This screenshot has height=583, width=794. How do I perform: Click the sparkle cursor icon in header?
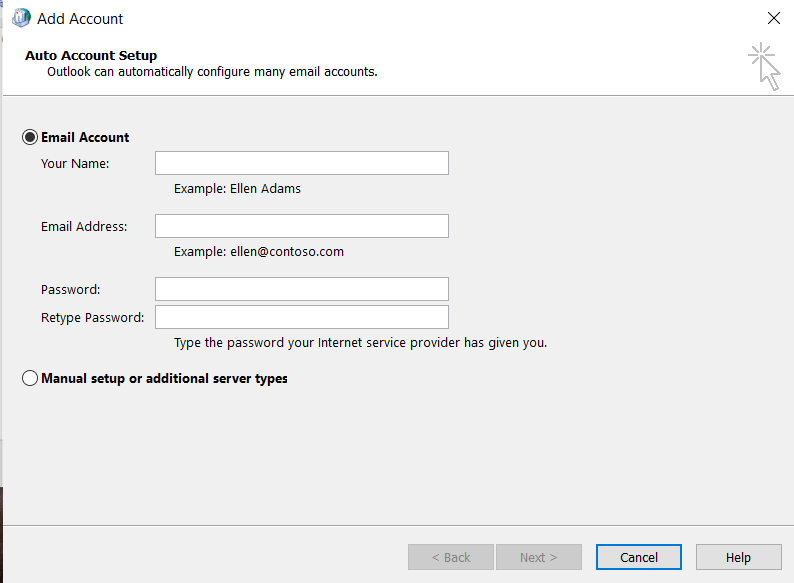point(764,66)
